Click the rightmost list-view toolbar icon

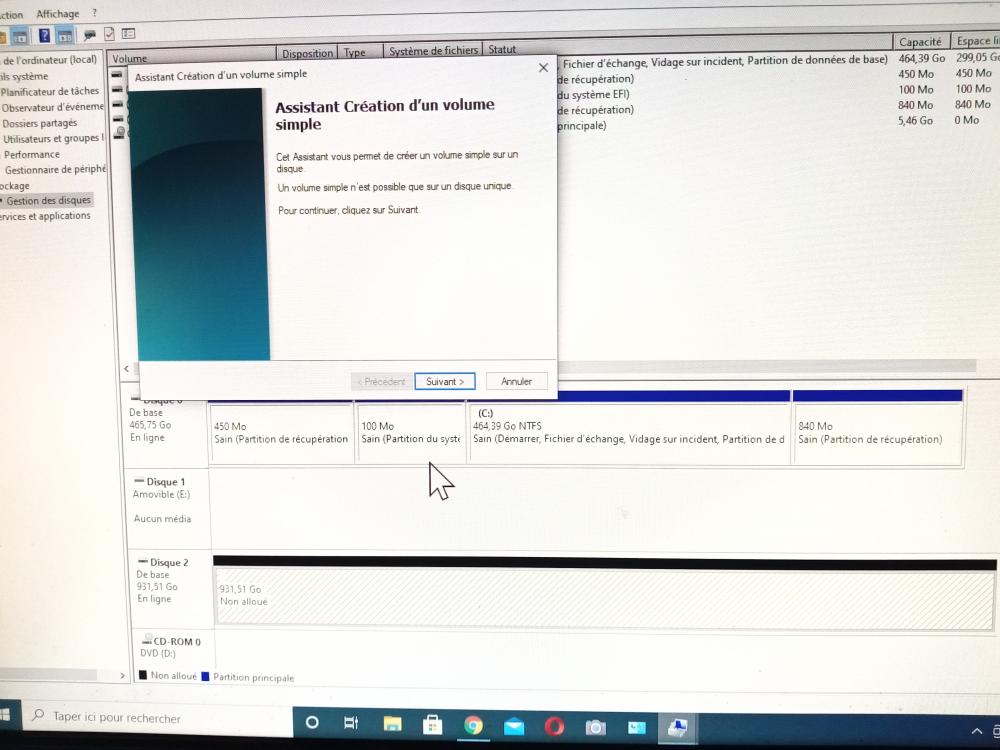(x=128, y=33)
